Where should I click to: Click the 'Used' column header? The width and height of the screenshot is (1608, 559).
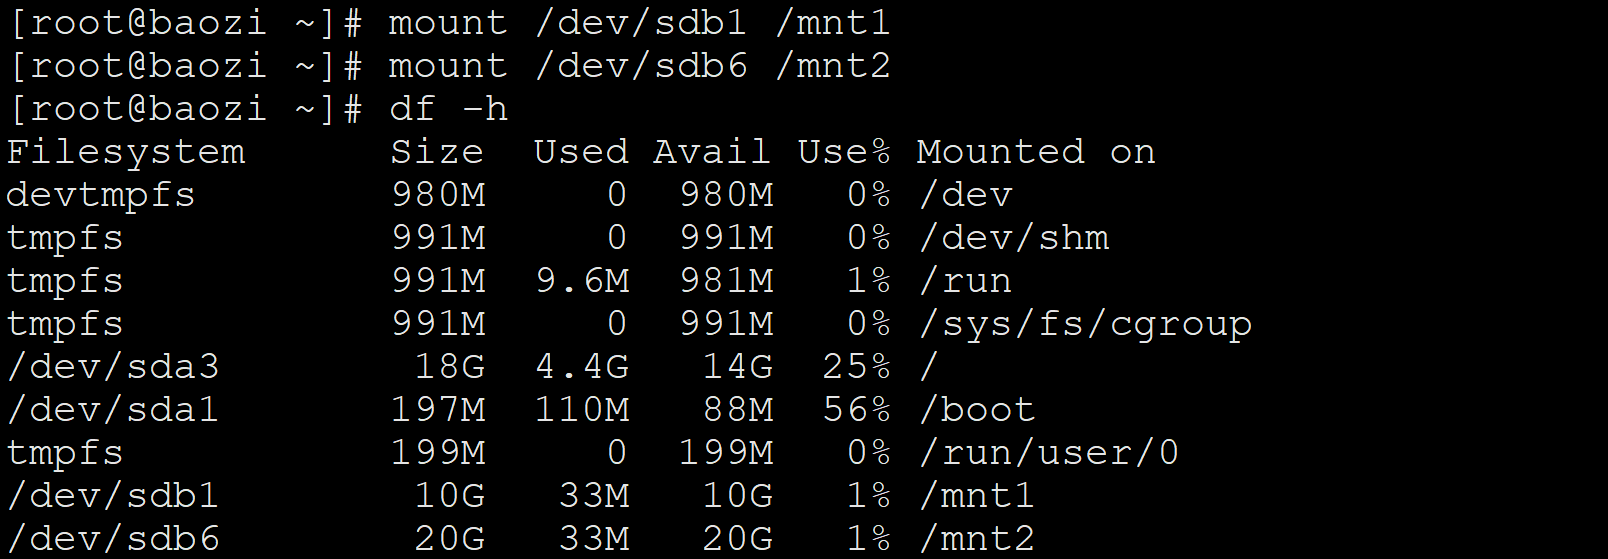pos(581,152)
